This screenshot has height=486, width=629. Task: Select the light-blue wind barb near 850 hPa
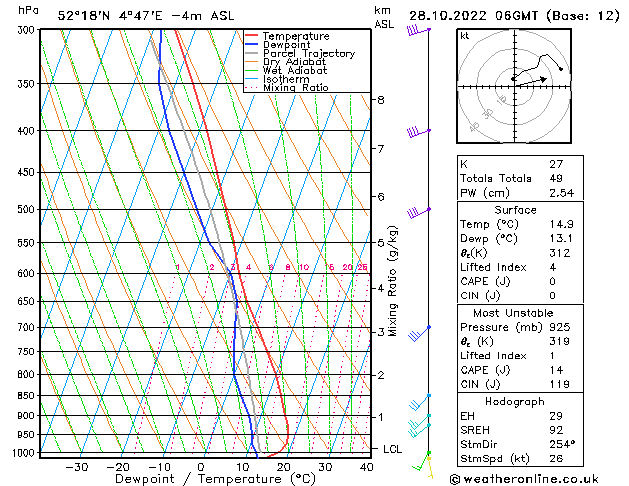420,402
